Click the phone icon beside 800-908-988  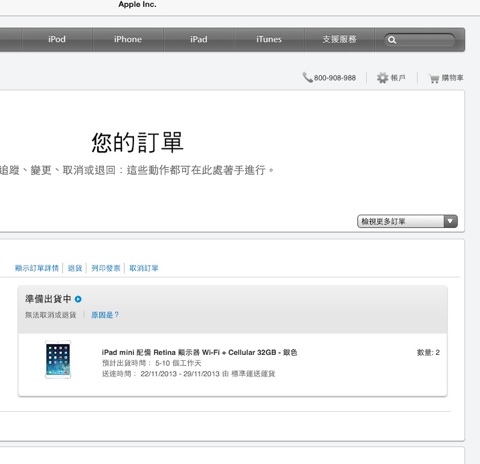(307, 77)
